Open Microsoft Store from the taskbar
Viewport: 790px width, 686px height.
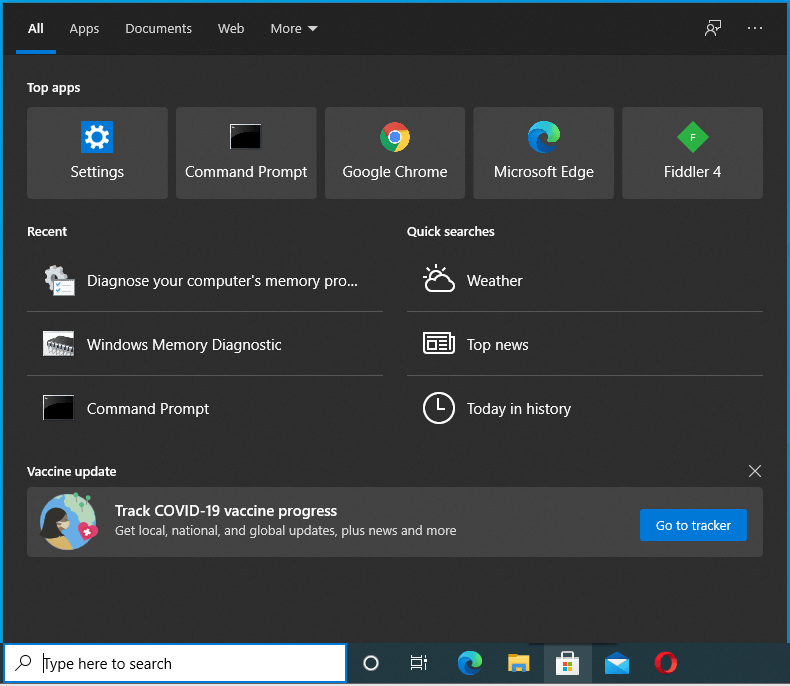click(567, 663)
